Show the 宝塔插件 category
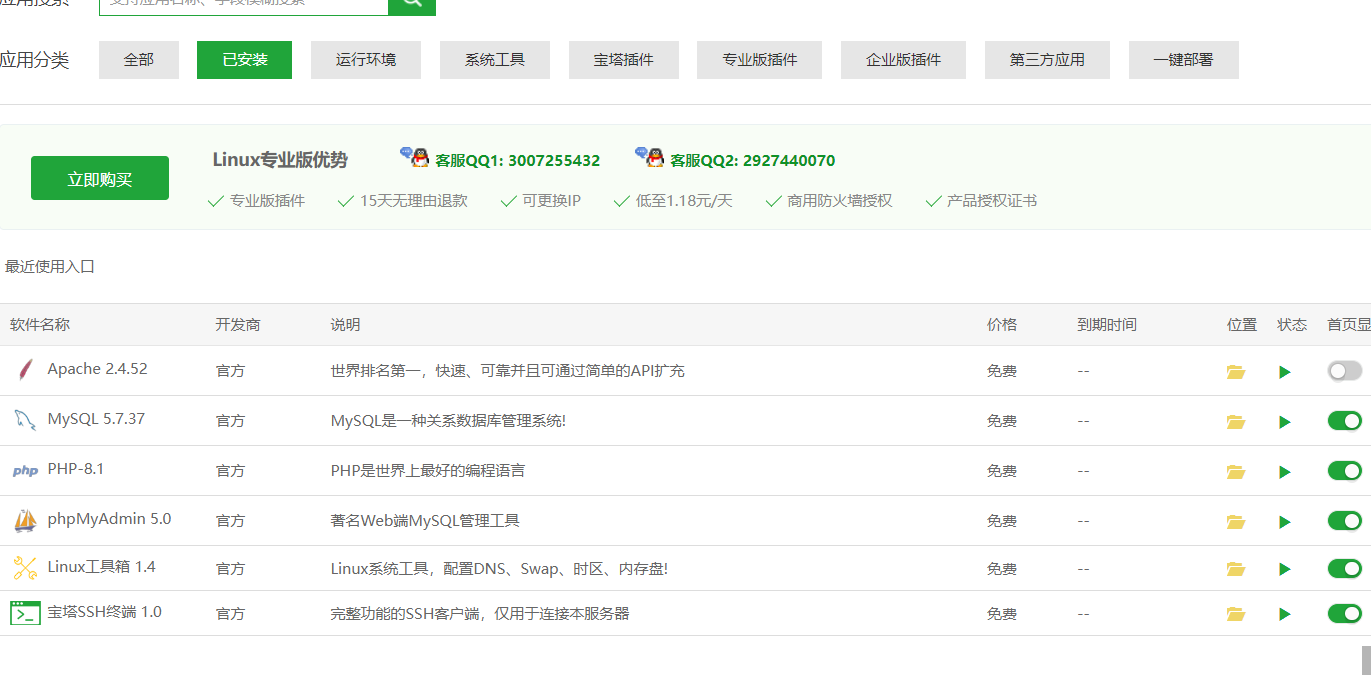The width and height of the screenshot is (1371, 675). pos(624,60)
